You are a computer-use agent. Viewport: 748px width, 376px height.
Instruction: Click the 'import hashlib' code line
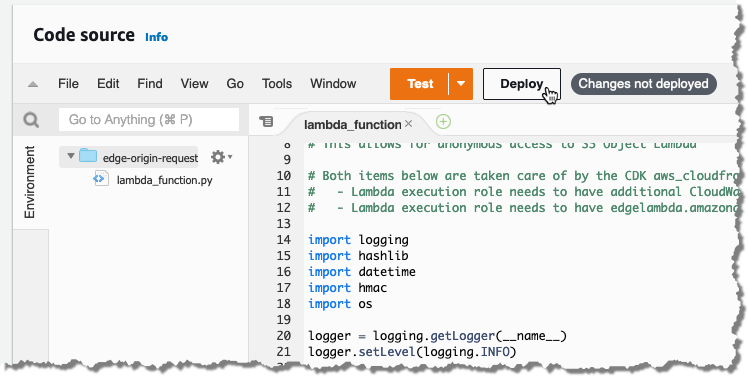point(358,256)
